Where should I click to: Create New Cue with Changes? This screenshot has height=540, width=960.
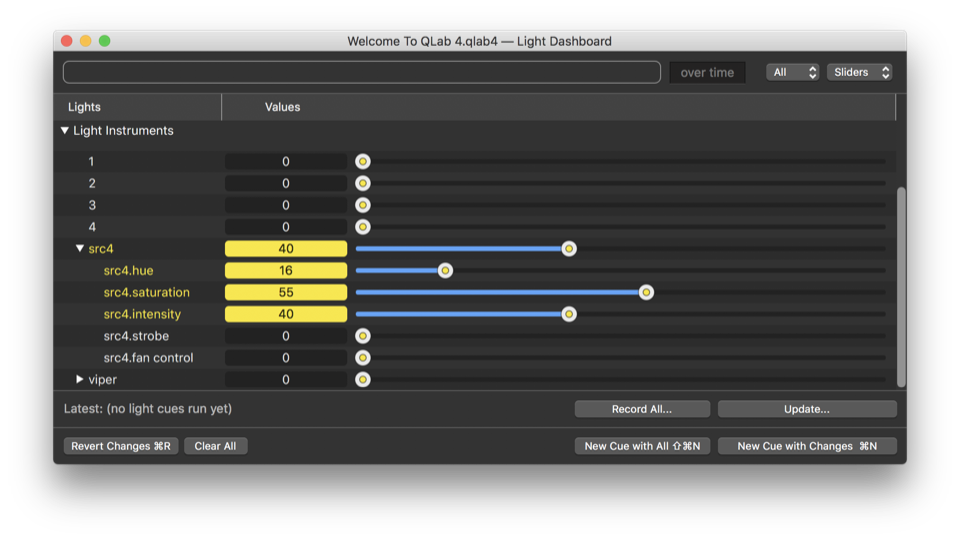point(807,446)
